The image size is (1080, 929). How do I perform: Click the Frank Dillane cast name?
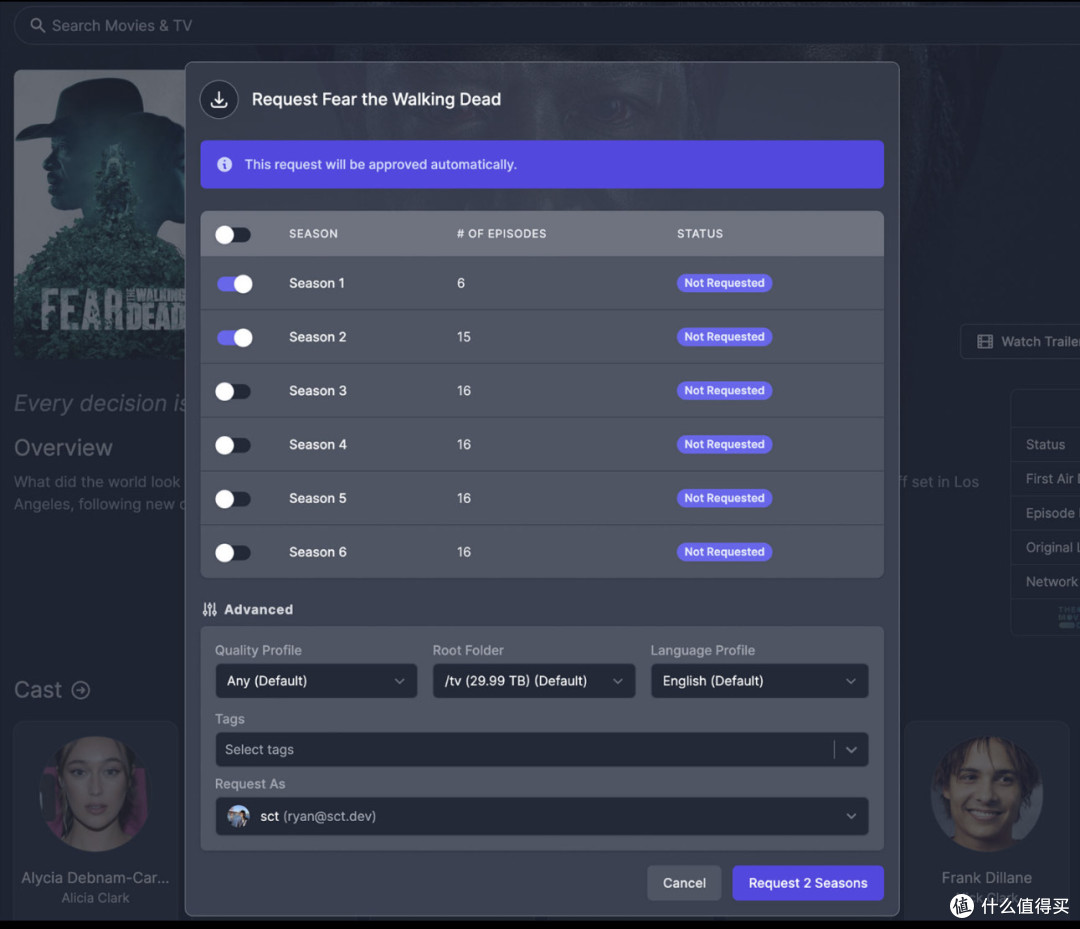tap(986, 878)
